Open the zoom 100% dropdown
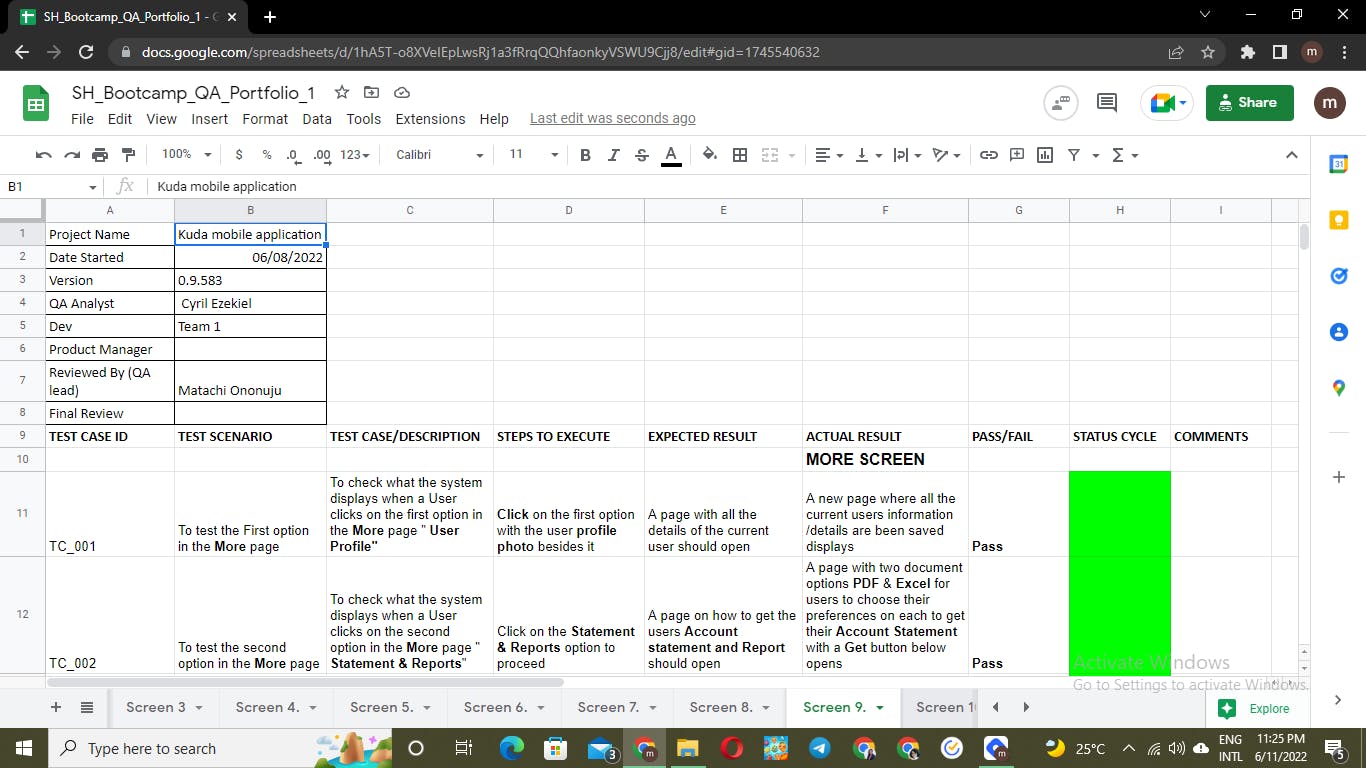Viewport: 1366px width, 768px height. pyautogui.click(x=186, y=155)
